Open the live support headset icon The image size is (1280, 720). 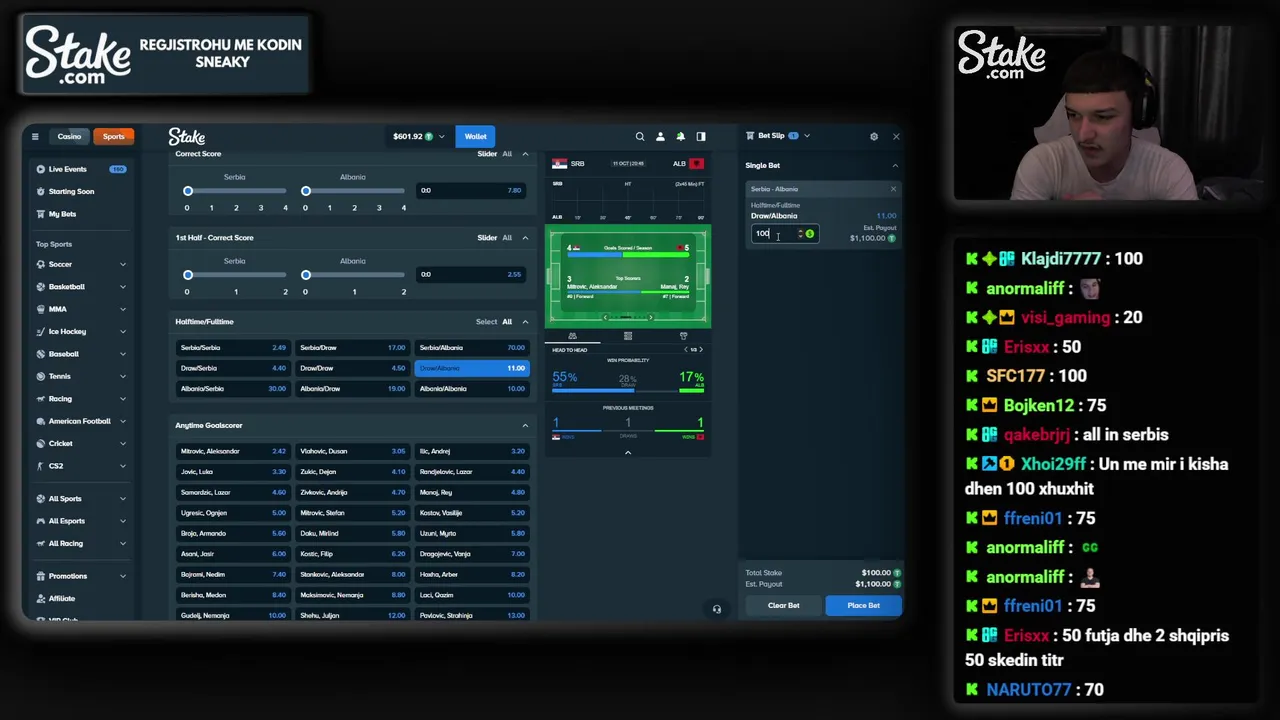(717, 609)
